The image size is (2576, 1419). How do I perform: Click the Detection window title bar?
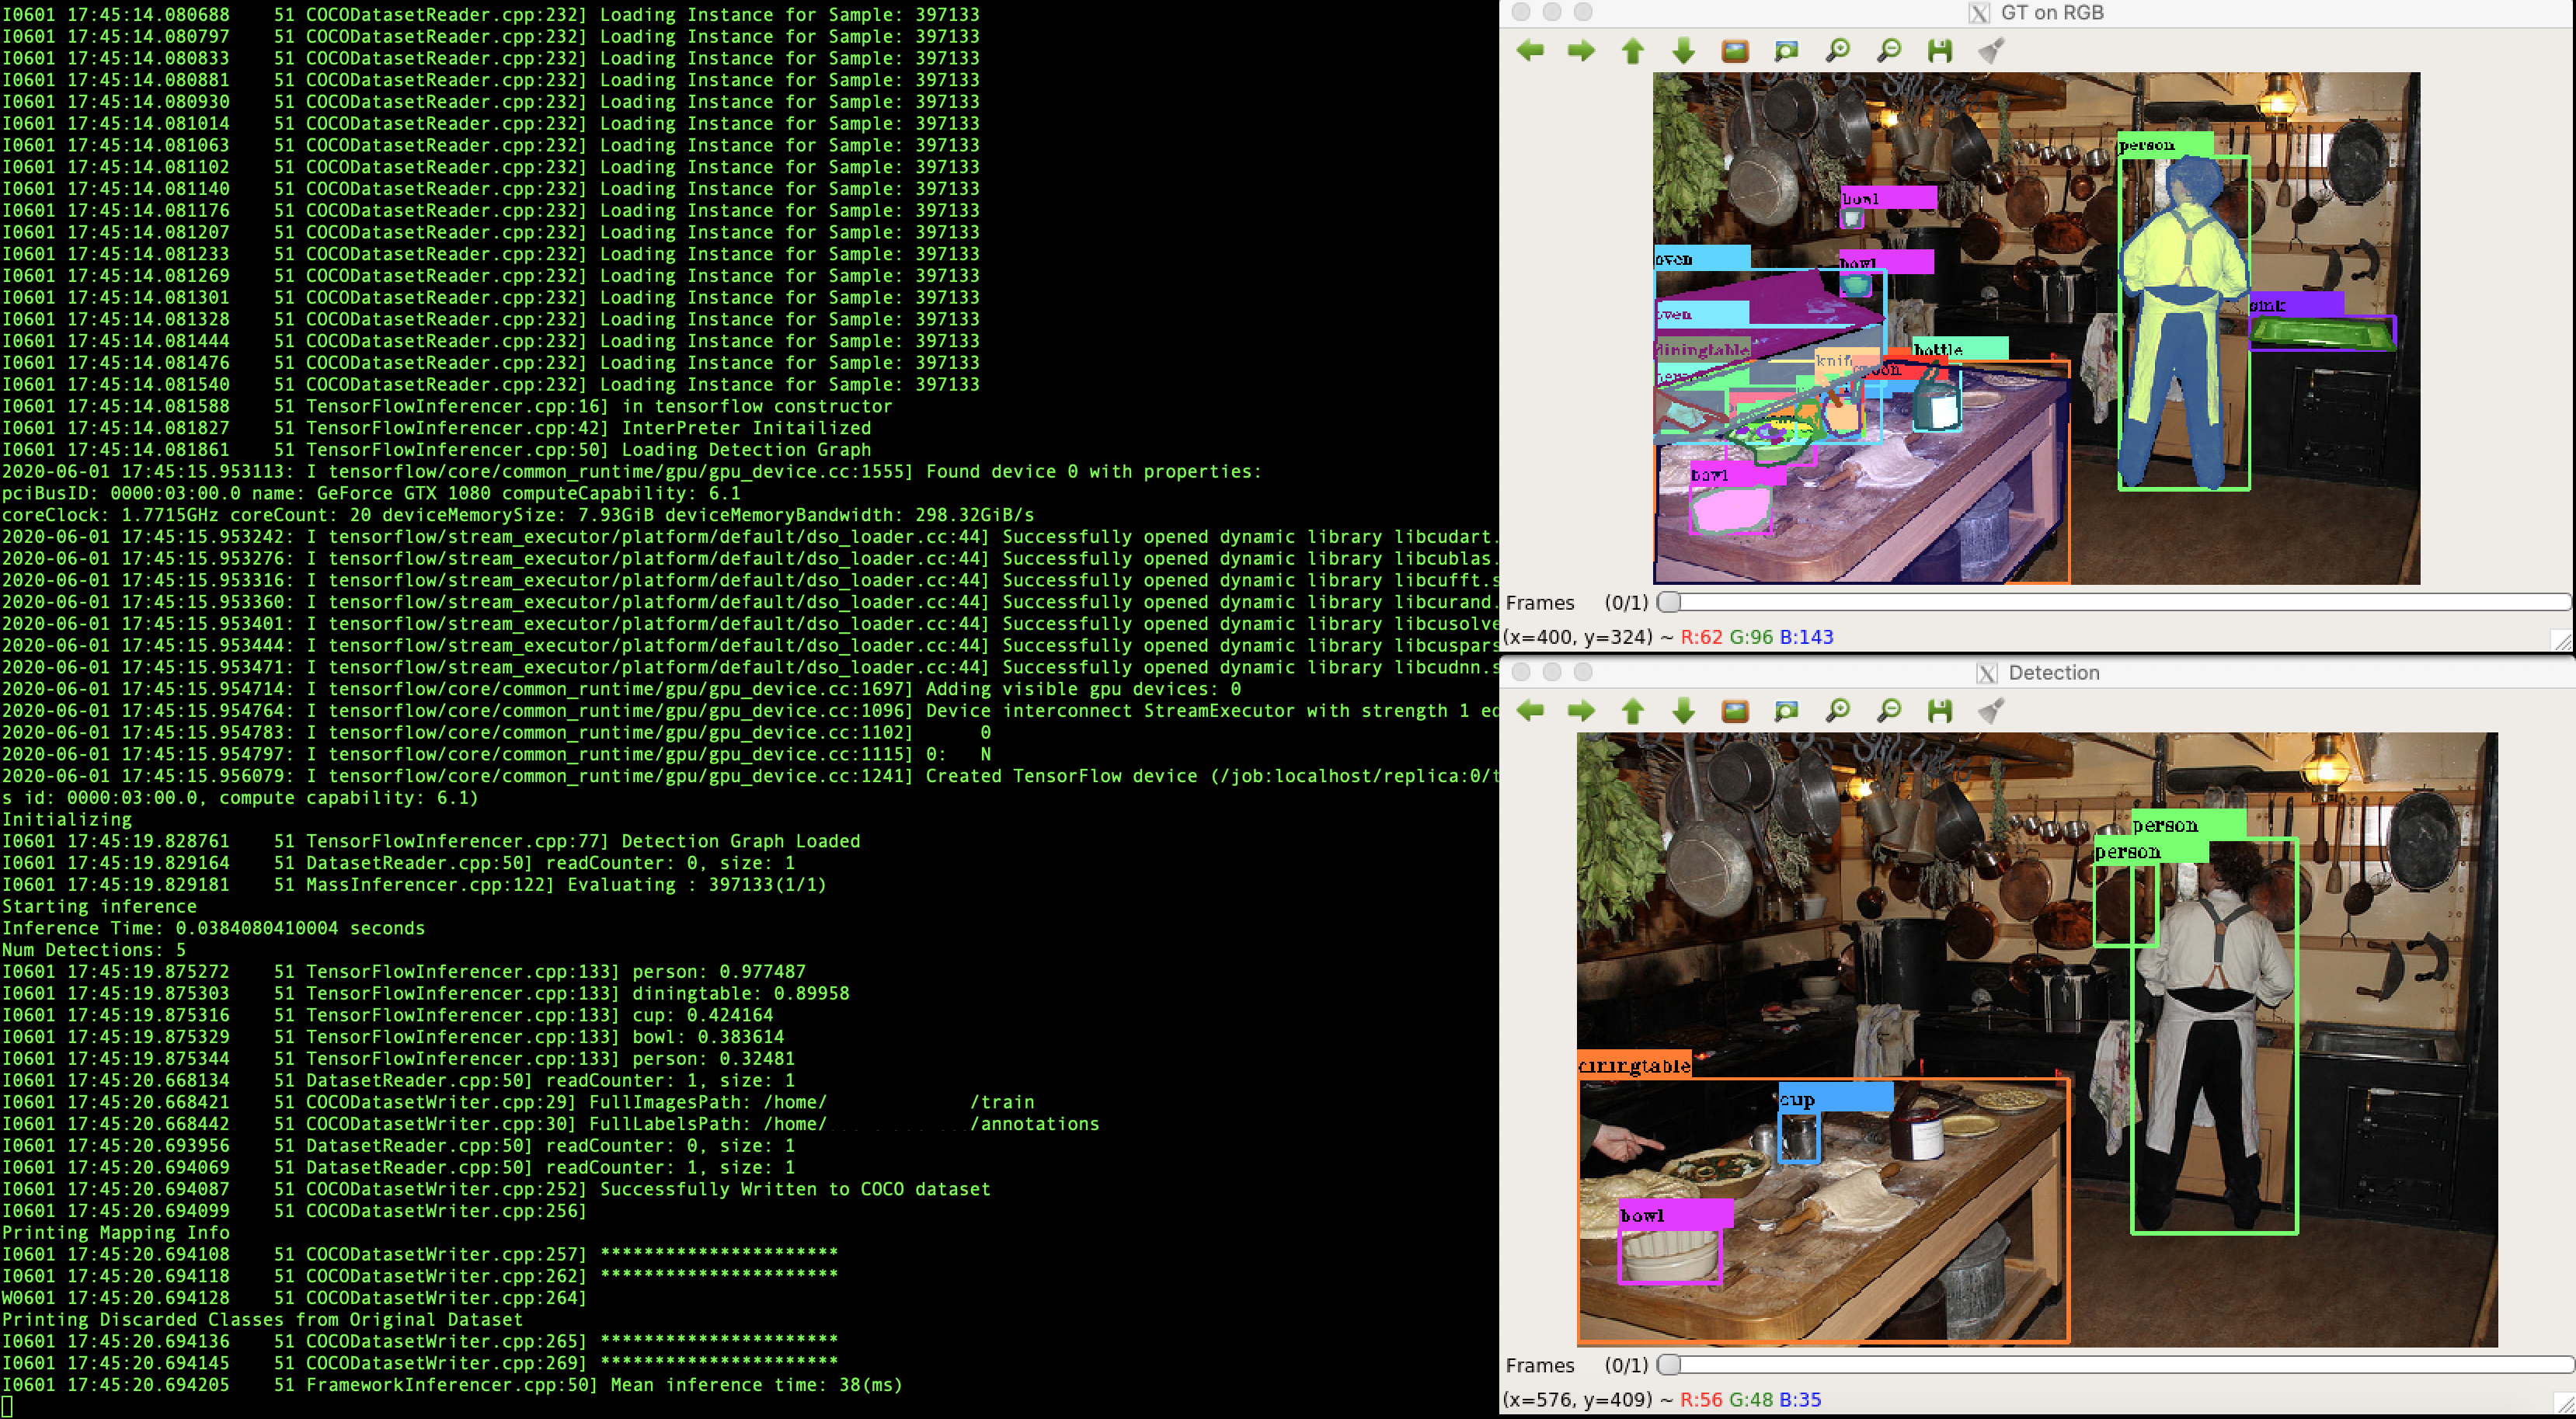(2053, 673)
